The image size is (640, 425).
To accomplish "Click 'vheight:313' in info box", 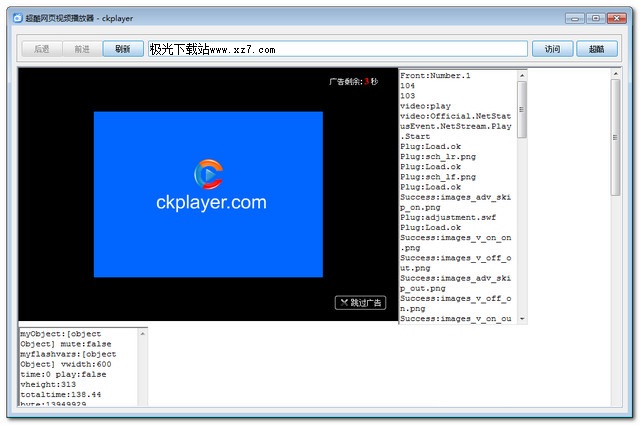I will [x=48, y=384].
